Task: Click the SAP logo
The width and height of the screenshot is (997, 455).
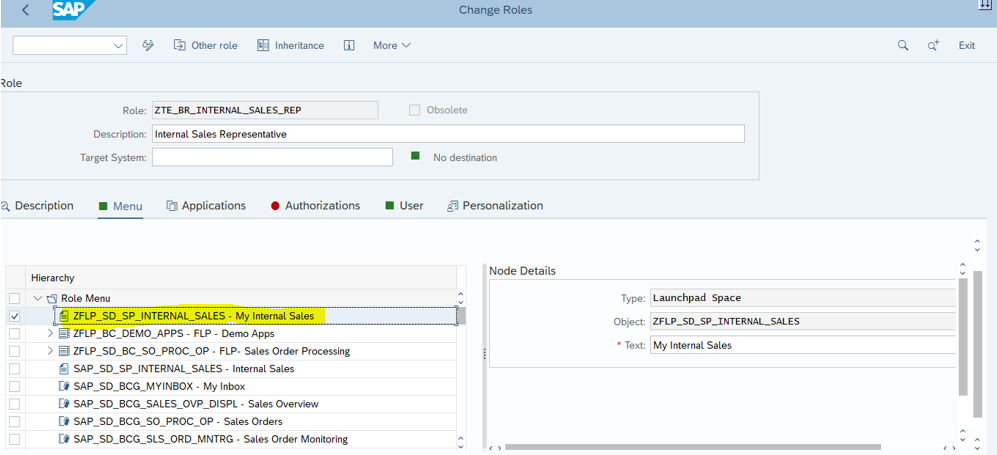Action: 72,11
